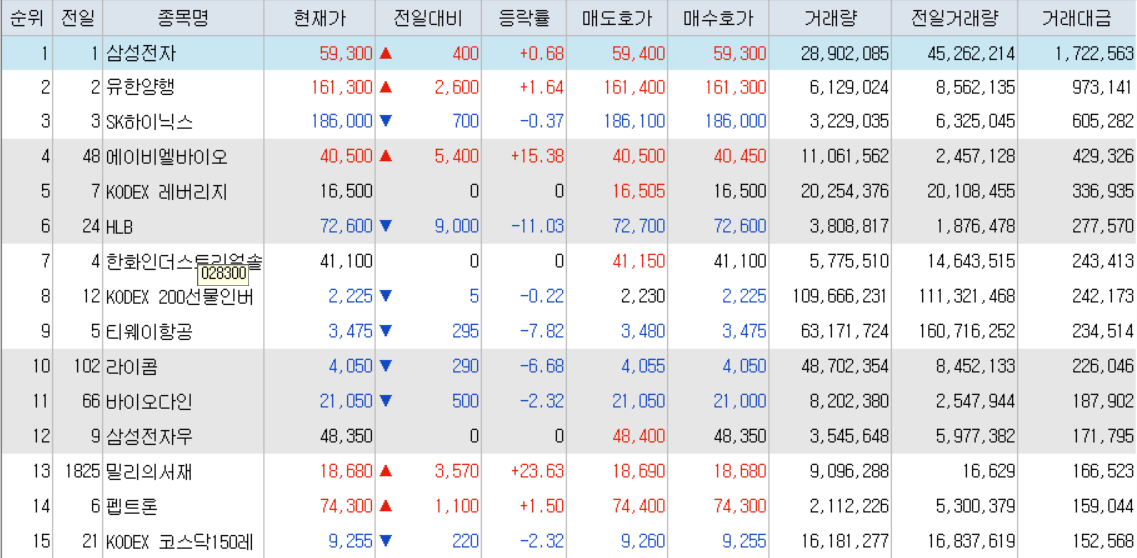Select the 펩트론 stock name

click(131, 507)
